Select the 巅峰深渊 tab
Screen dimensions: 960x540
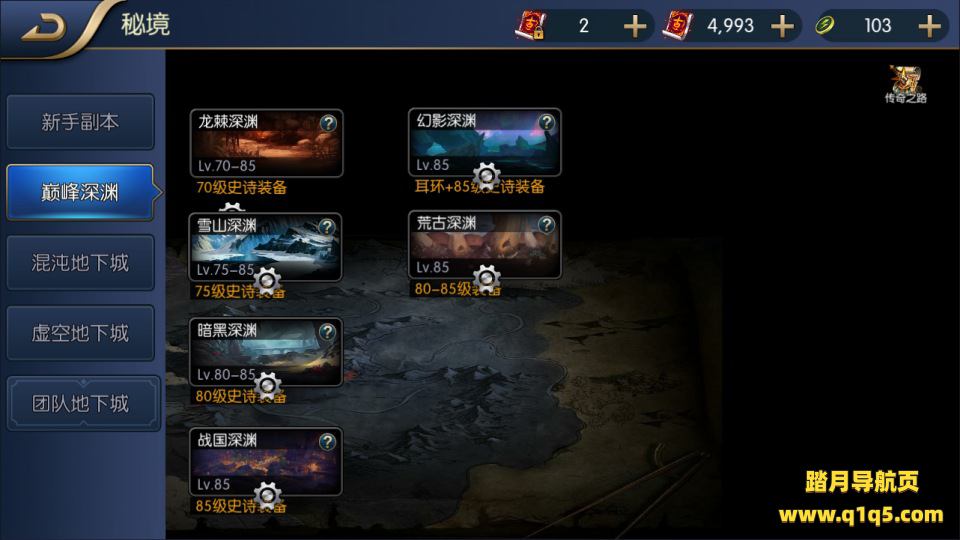pyautogui.click(x=80, y=192)
